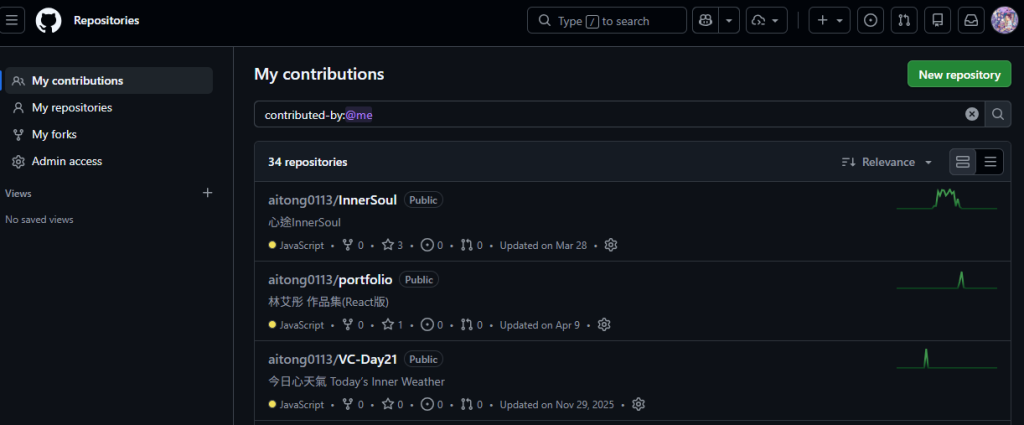Switch to the compact list view
This screenshot has width=1024, height=425.
990,162
